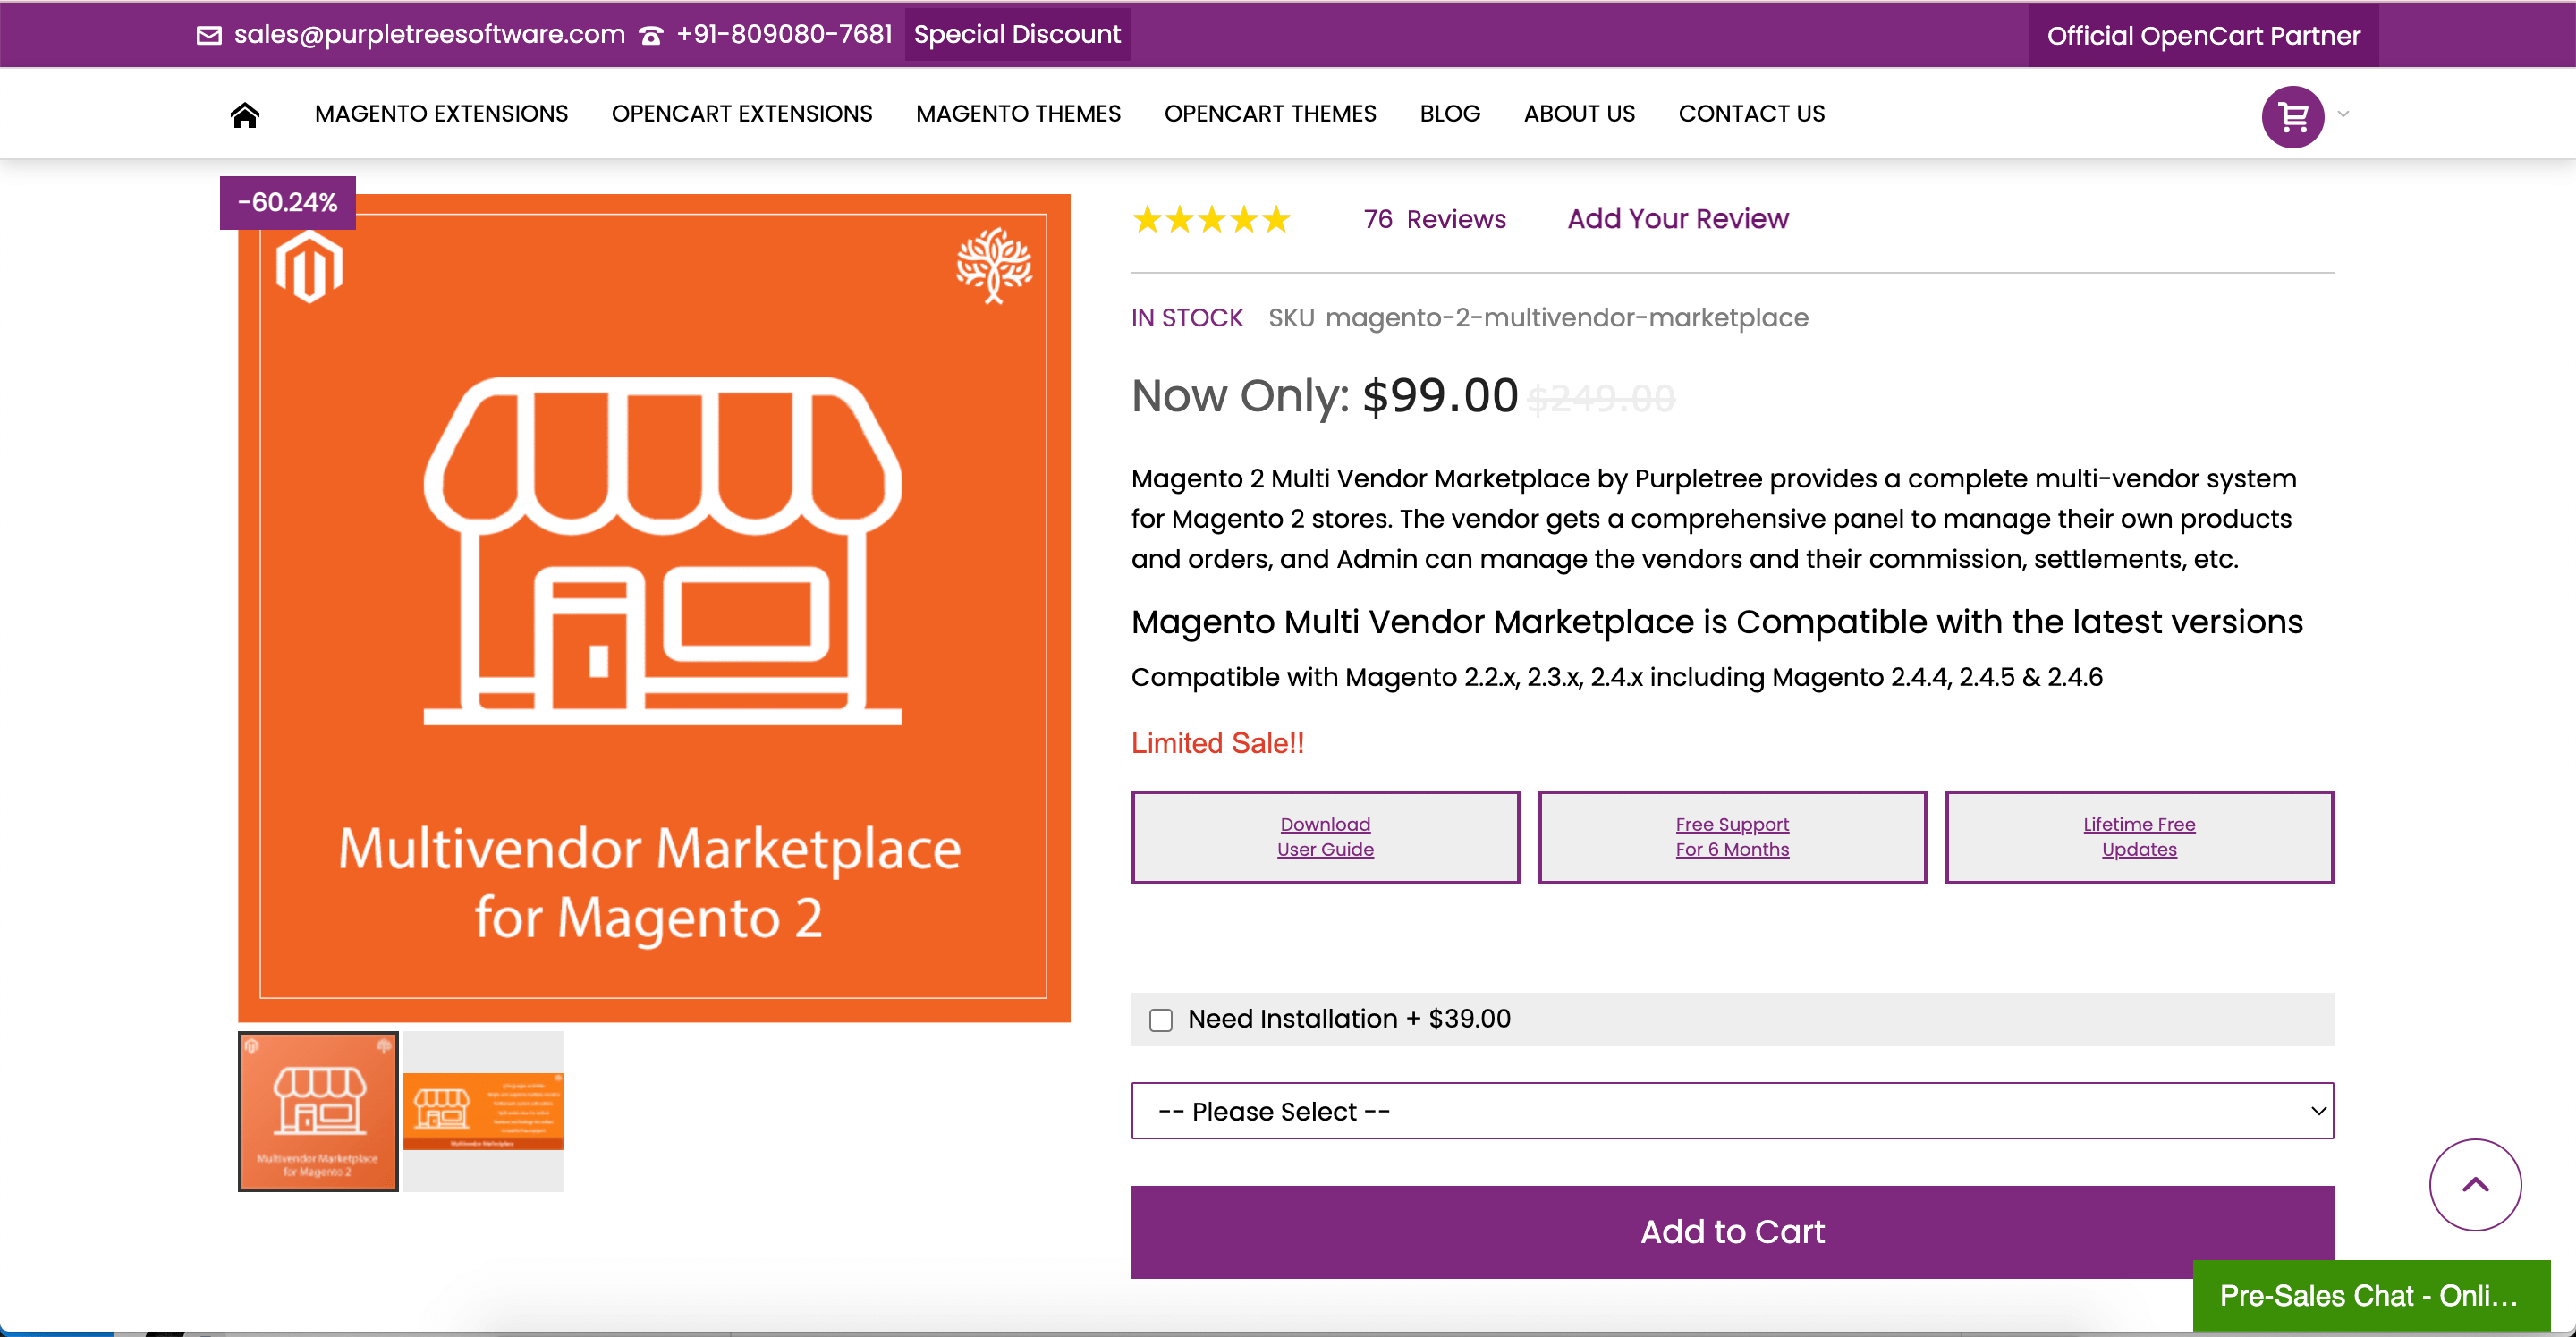
Task: Click the envelope email icon
Action: [209, 35]
